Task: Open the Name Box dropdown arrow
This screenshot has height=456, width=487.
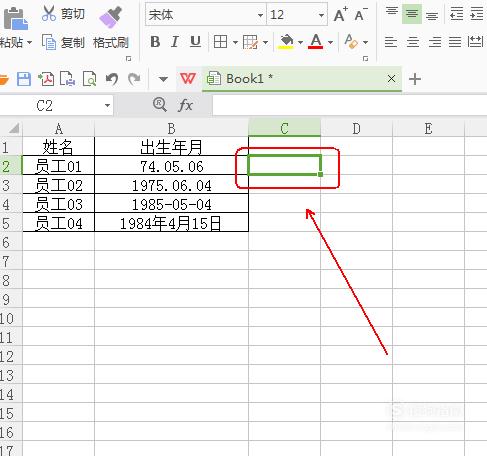Action: 107,106
